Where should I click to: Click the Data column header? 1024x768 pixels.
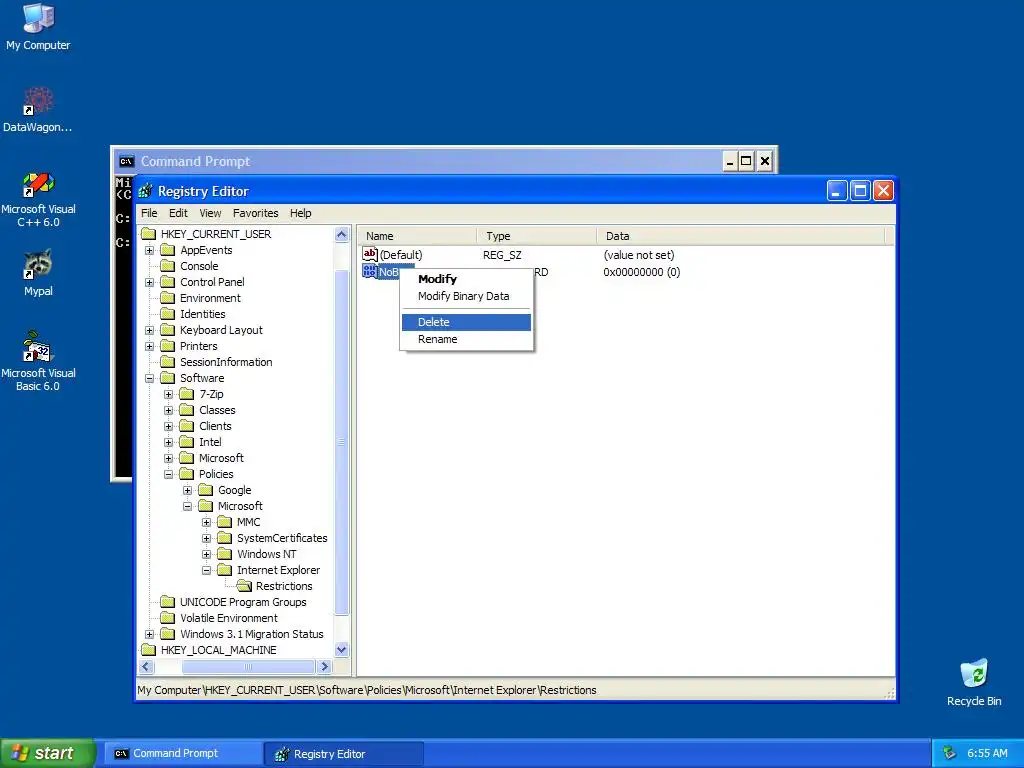[741, 236]
